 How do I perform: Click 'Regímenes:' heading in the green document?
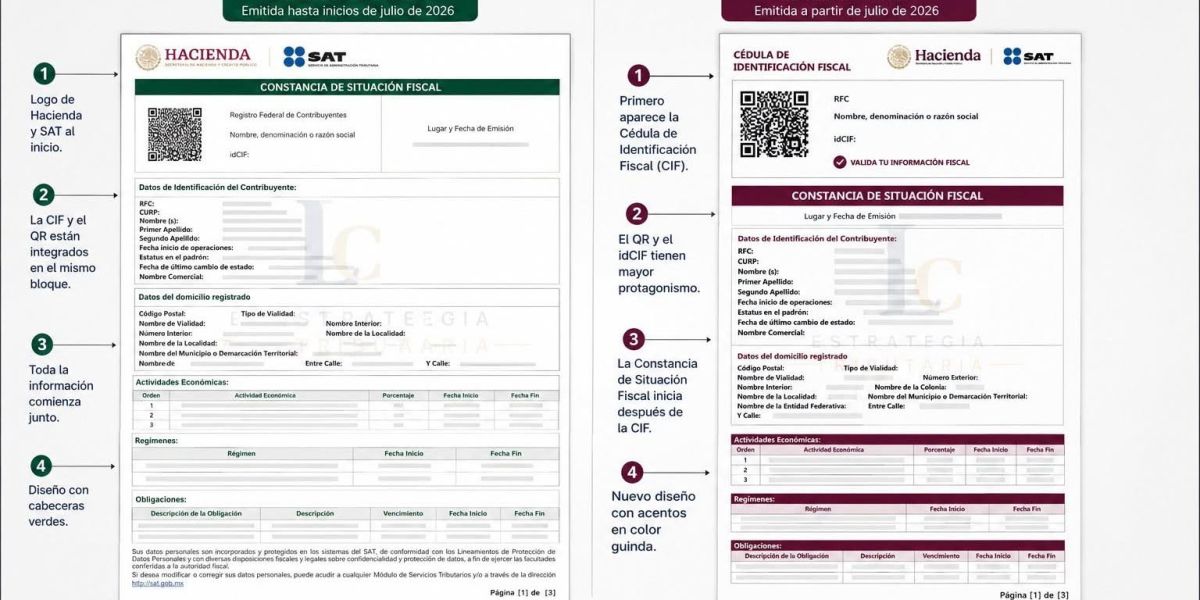pos(156,440)
